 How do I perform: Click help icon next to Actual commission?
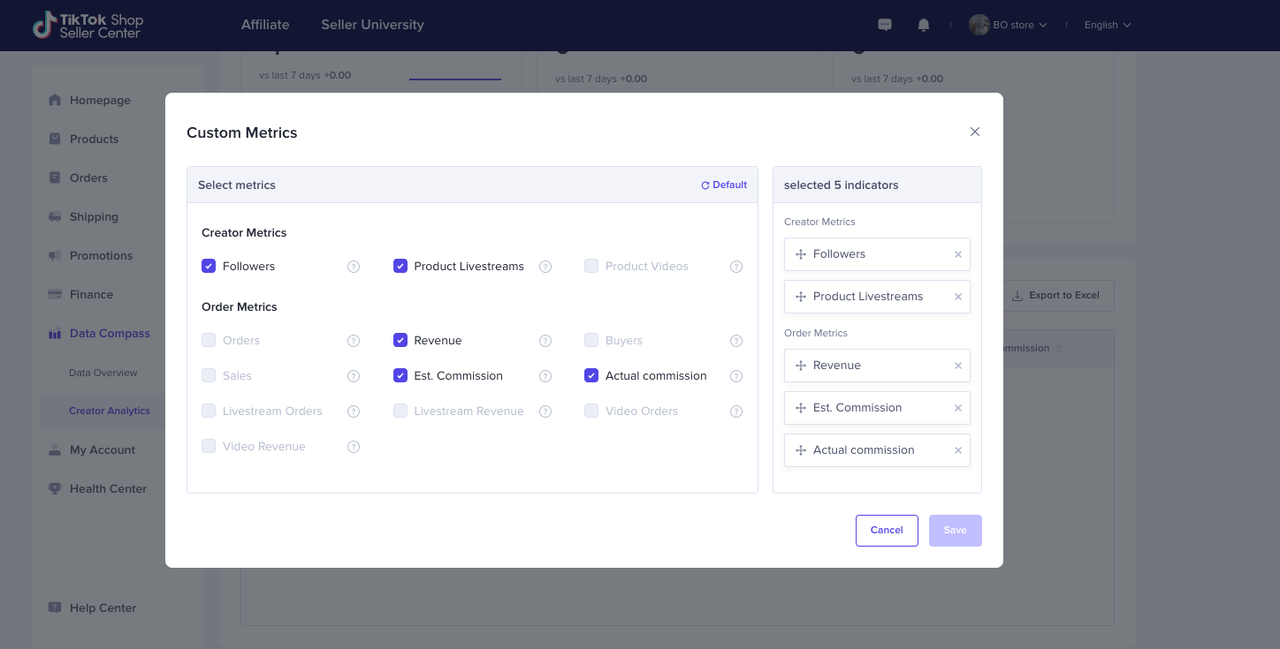coord(736,376)
